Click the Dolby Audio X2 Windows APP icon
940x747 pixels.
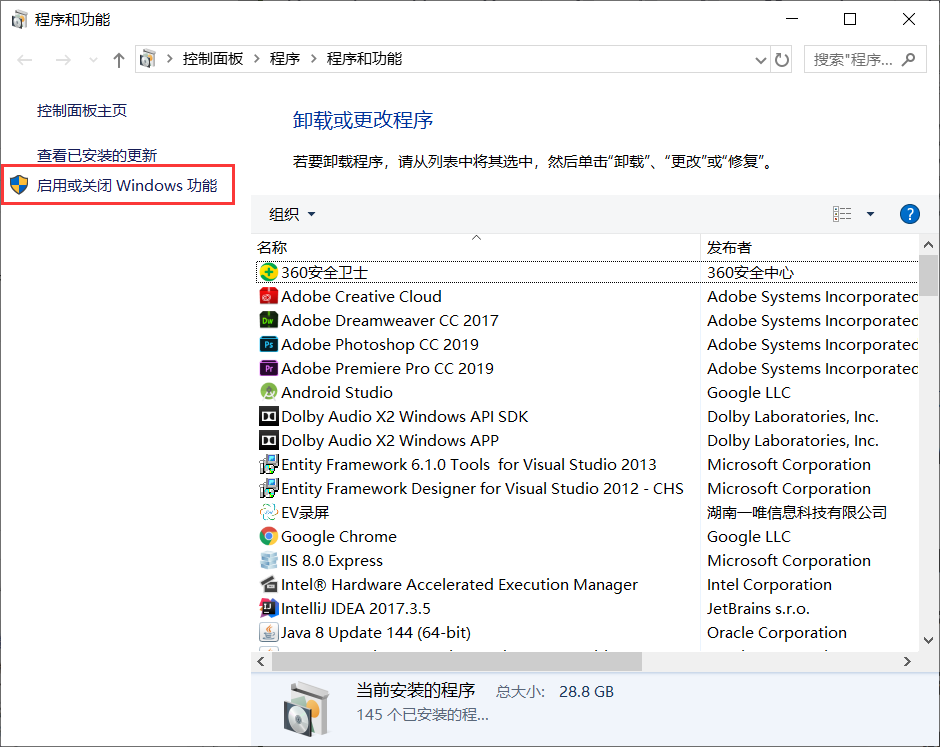268,440
